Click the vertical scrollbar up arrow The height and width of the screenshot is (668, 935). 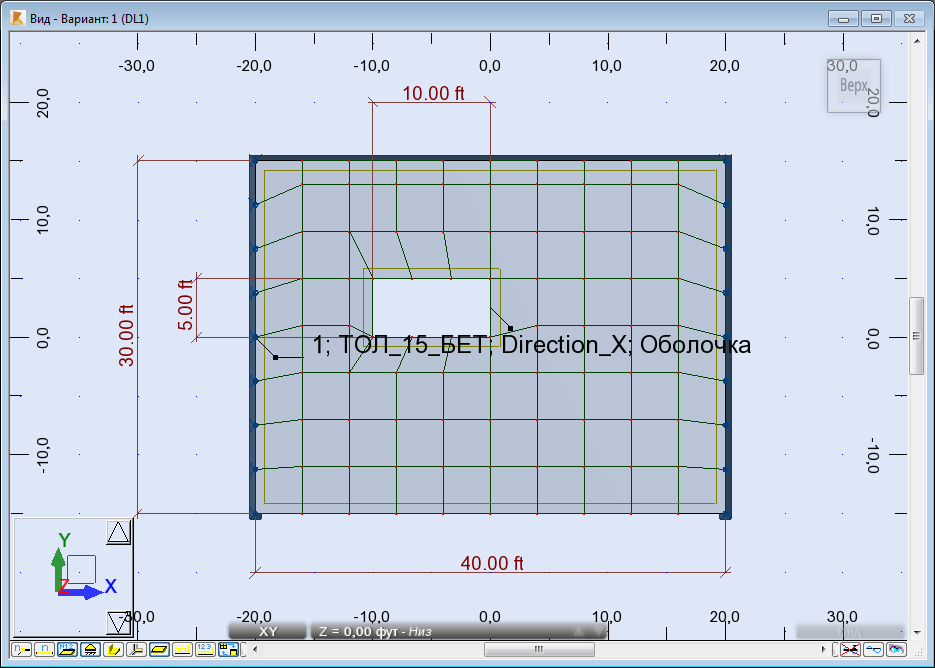(917, 41)
